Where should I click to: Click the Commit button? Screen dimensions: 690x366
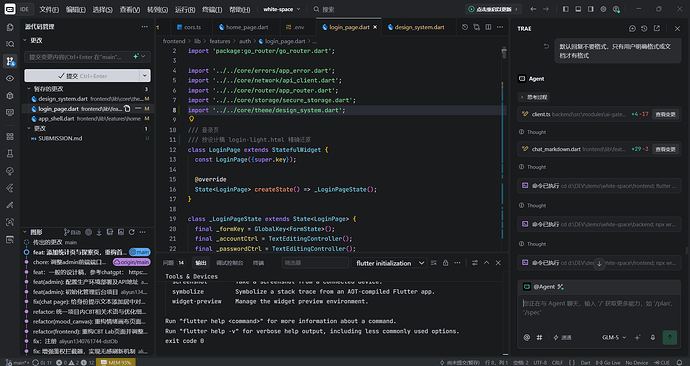pyautogui.click(x=82, y=76)
